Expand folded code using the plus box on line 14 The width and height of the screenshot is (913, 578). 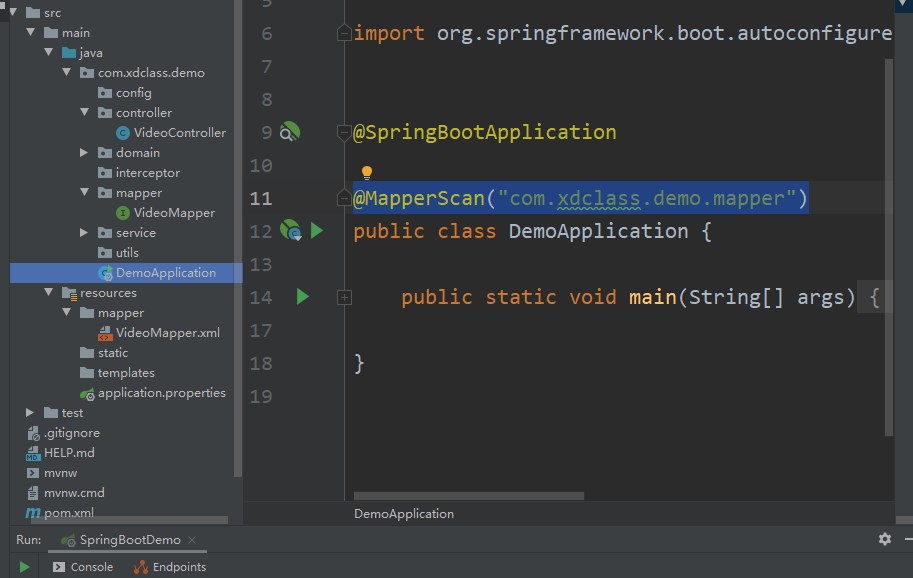click(344, 297)
